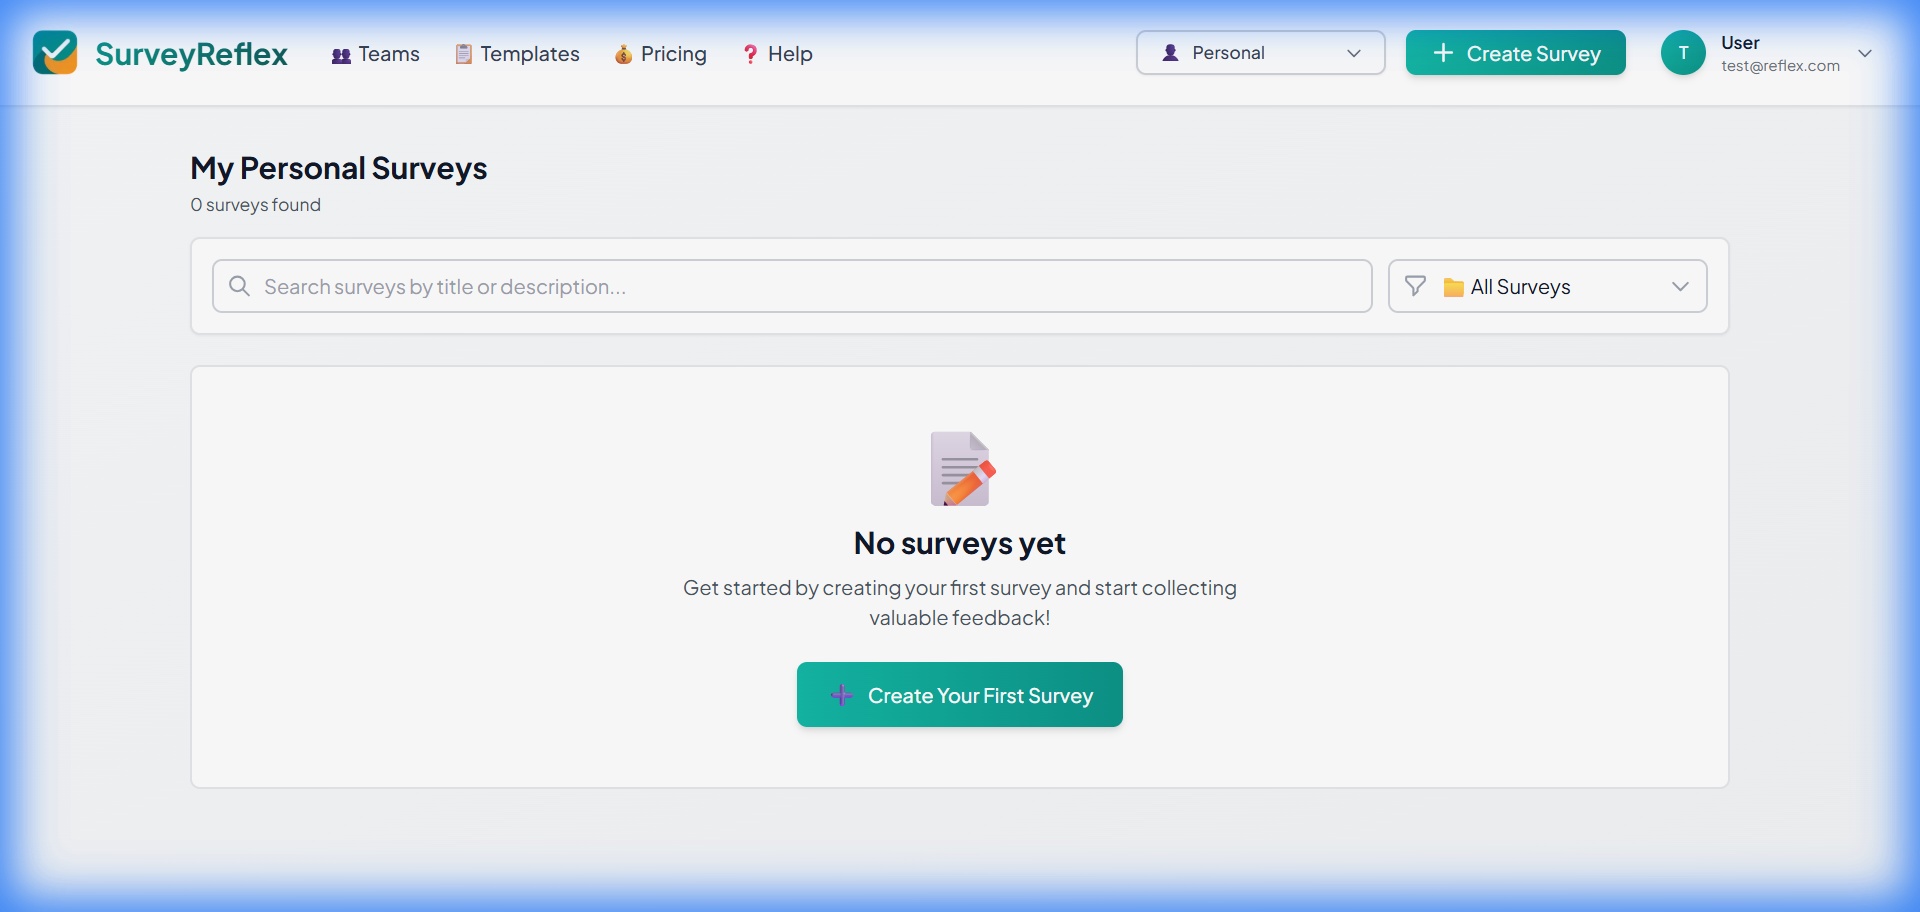Click the red Help question mark icon
This screenshot has width=1920, height=912.
point(750,54)
